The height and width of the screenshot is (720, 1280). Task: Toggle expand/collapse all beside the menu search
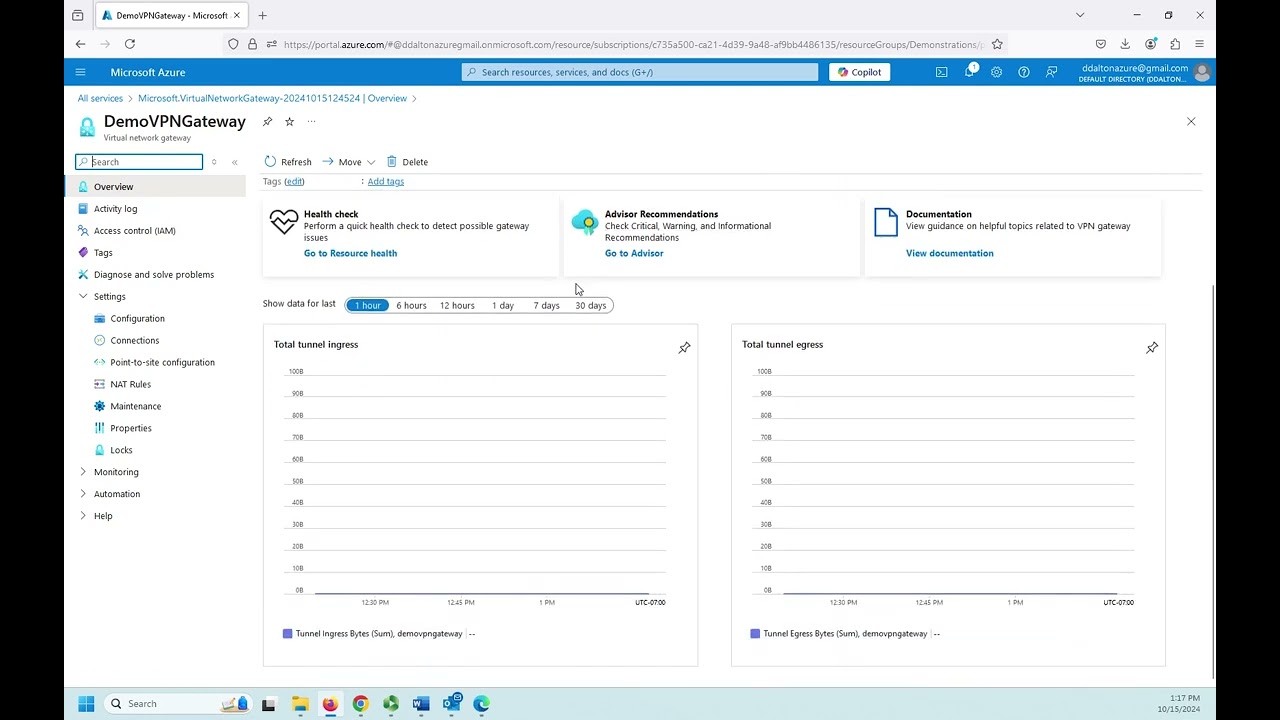tap(213, 162)
